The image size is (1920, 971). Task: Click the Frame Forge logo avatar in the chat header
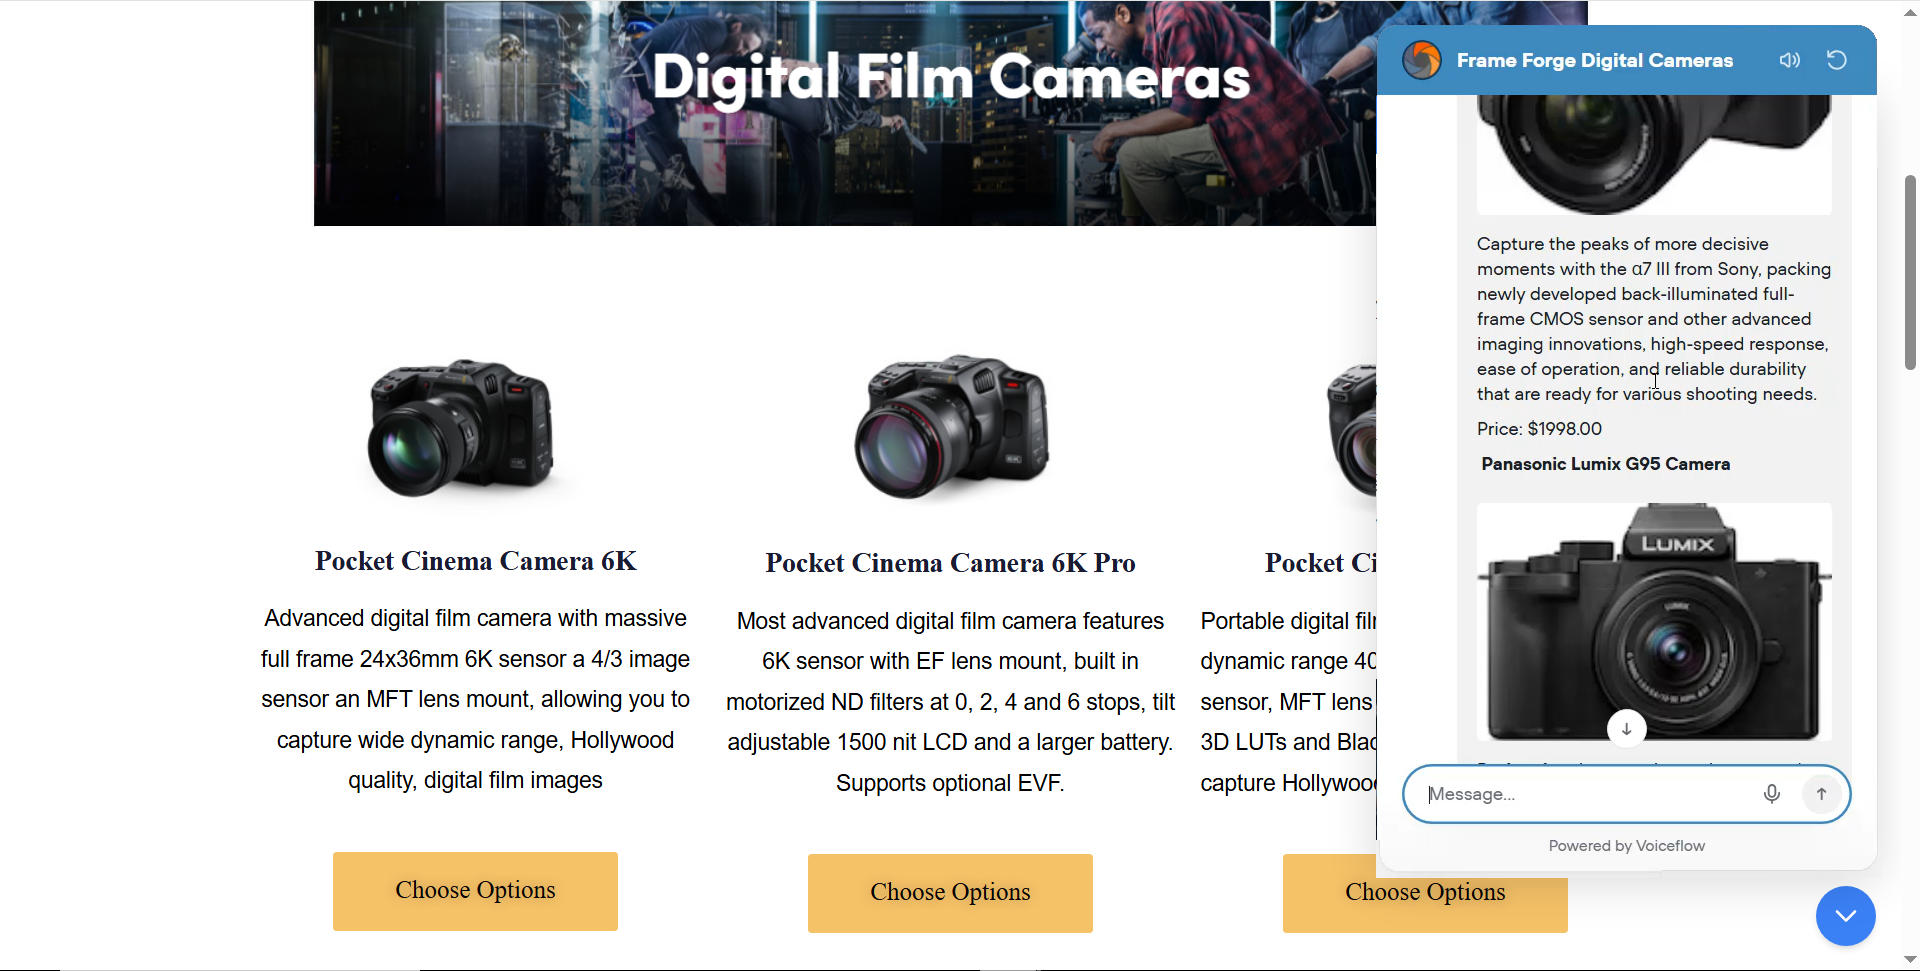[1421, 60]
